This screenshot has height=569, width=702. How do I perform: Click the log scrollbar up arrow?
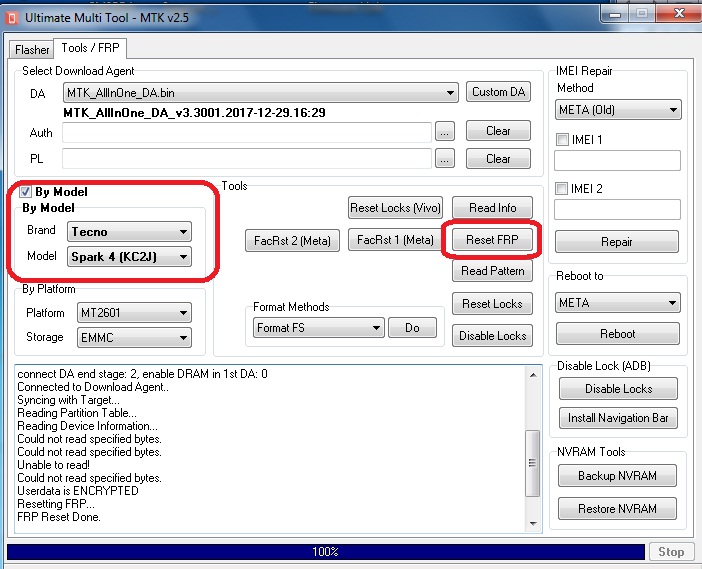tap(533, 375)
